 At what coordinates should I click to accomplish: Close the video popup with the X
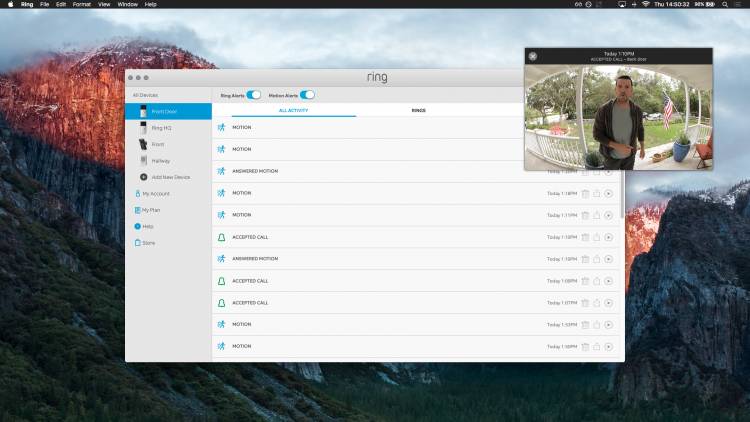point(532,56)
